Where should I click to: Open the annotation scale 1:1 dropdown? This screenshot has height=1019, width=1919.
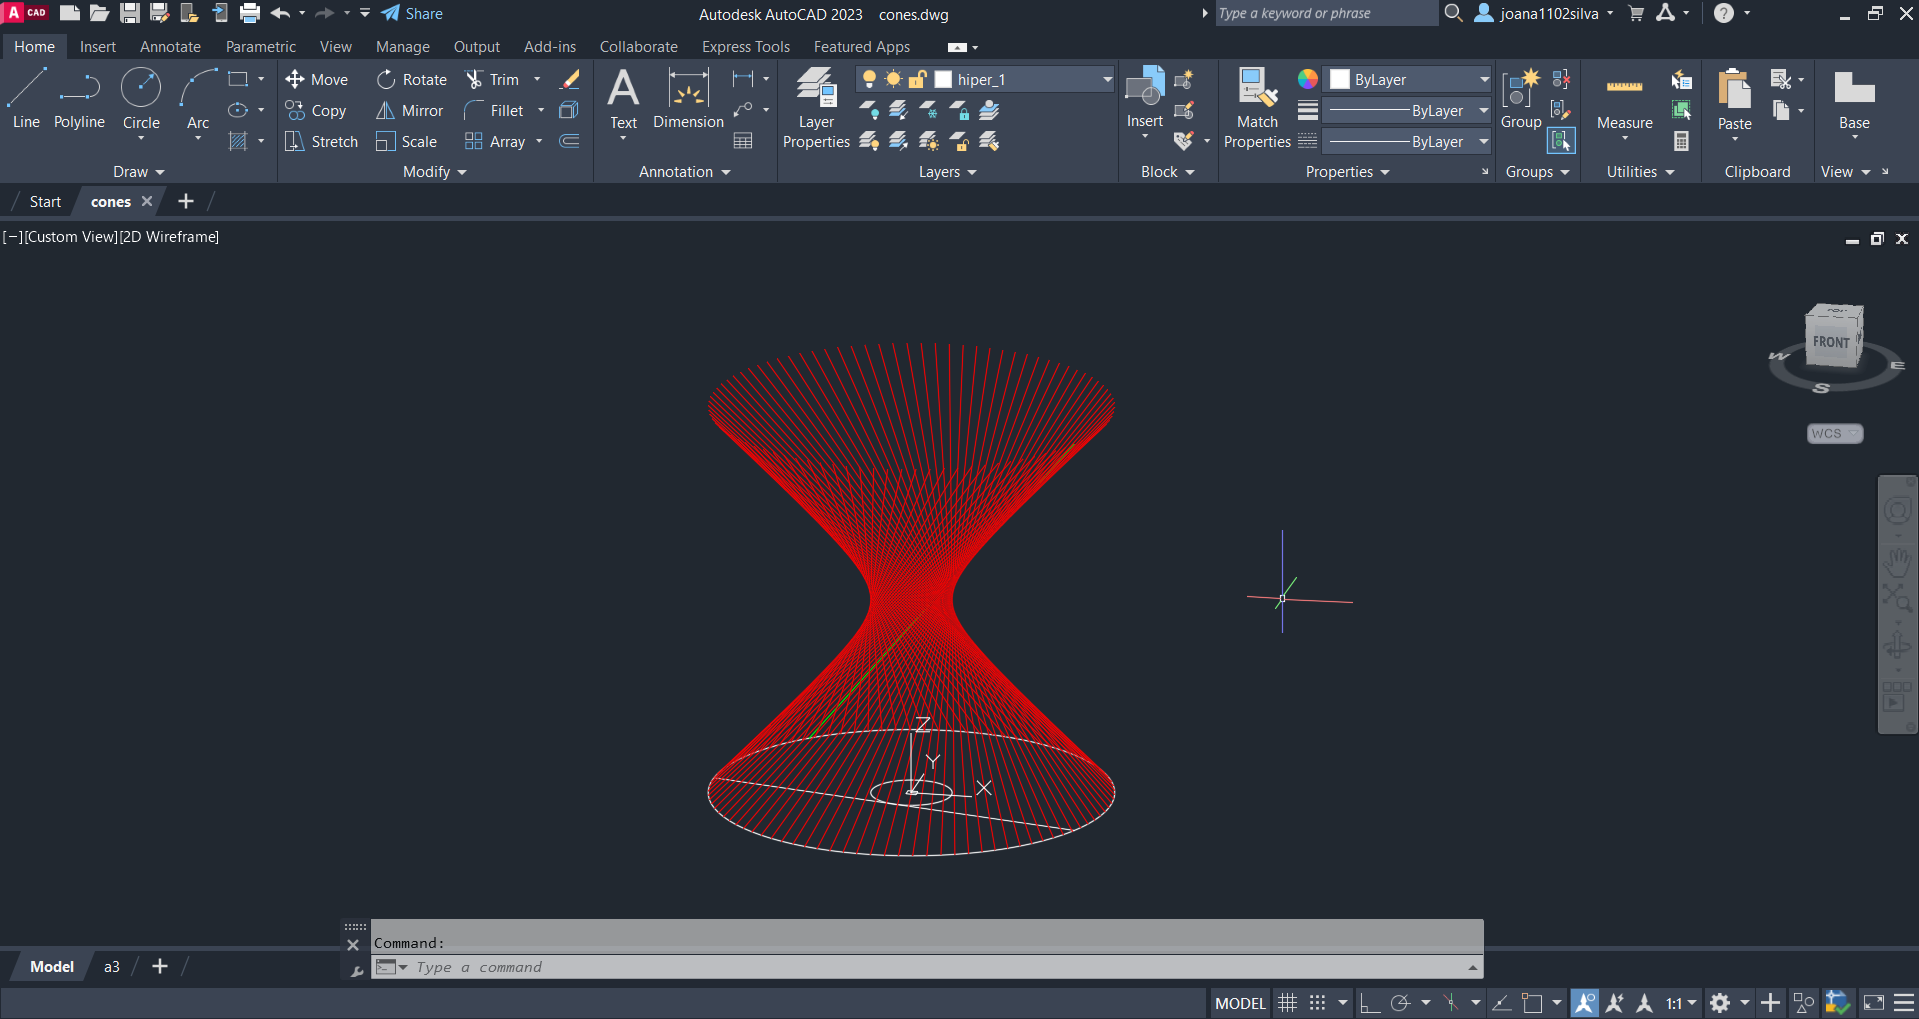click(1681, 1003)
